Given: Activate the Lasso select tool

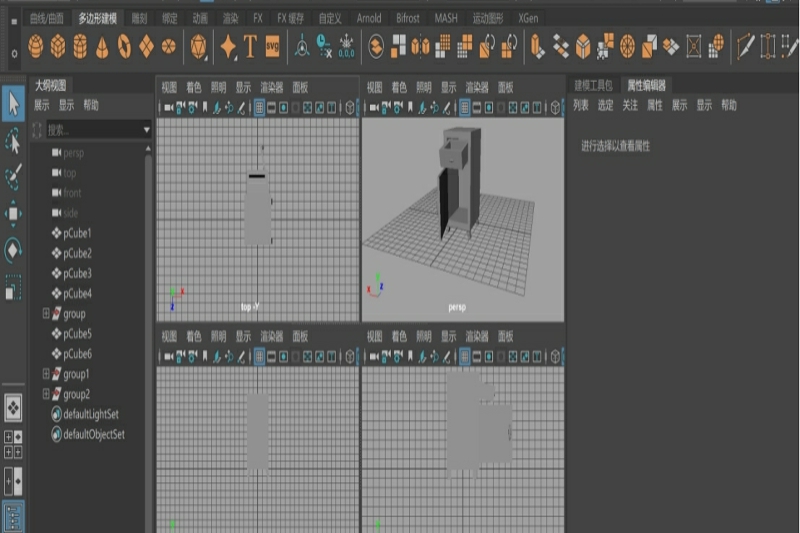Looking at the screenshot, I should 13,141.
